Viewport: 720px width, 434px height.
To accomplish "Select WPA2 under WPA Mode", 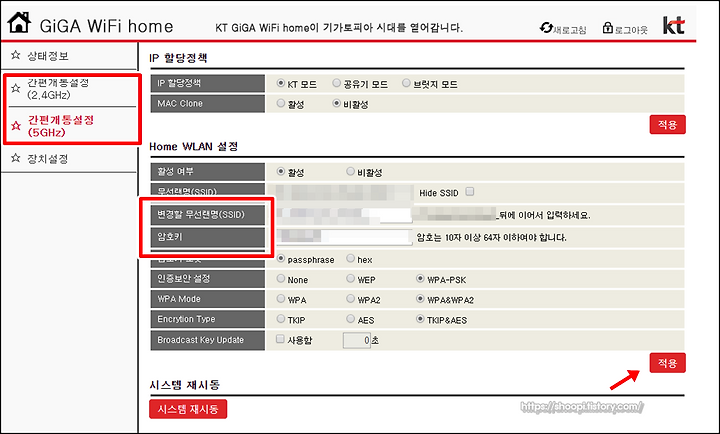I will (x=350, y=299).
